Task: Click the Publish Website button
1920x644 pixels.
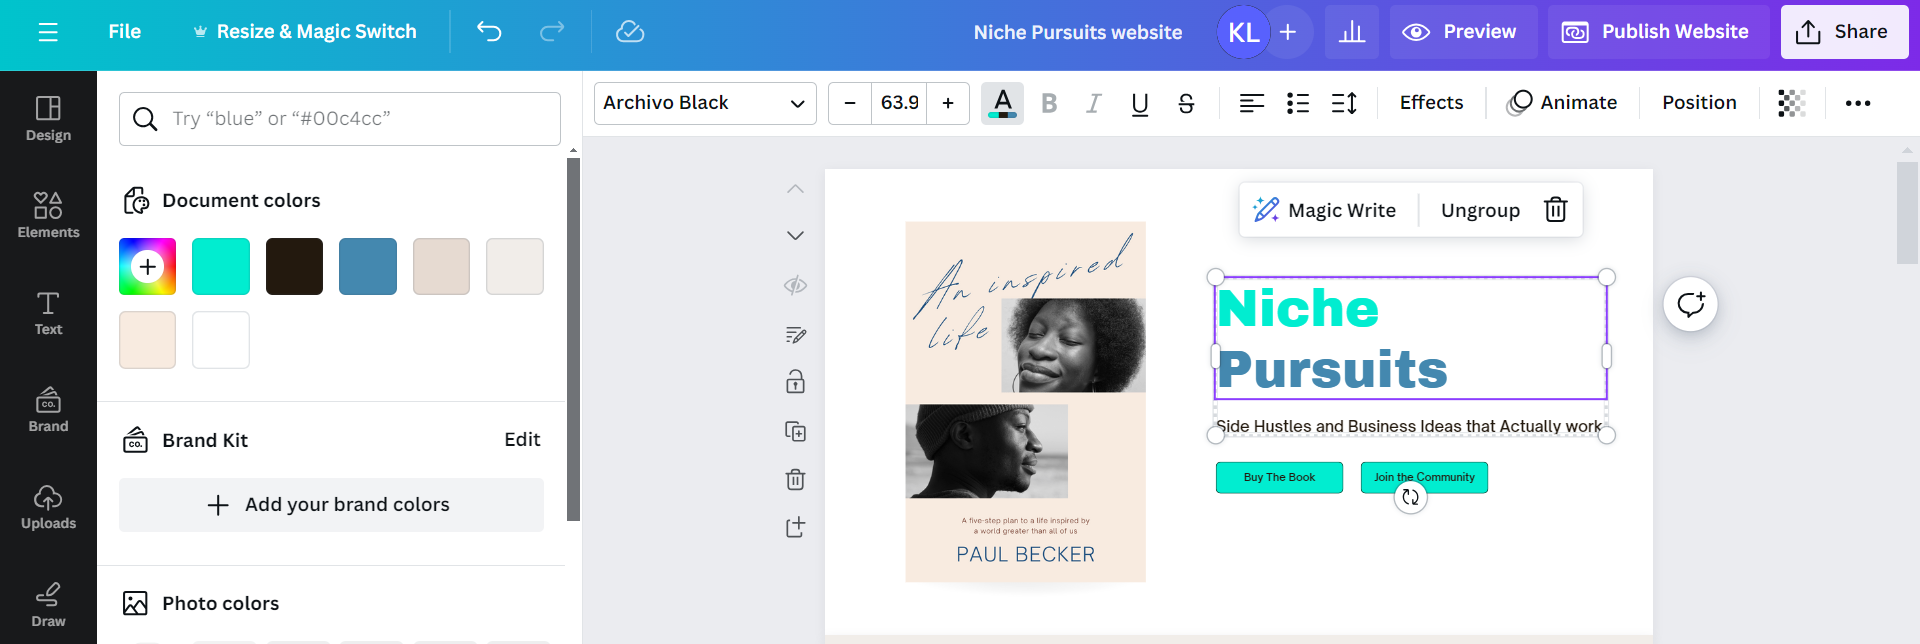Action: (x=1659, y=32)
